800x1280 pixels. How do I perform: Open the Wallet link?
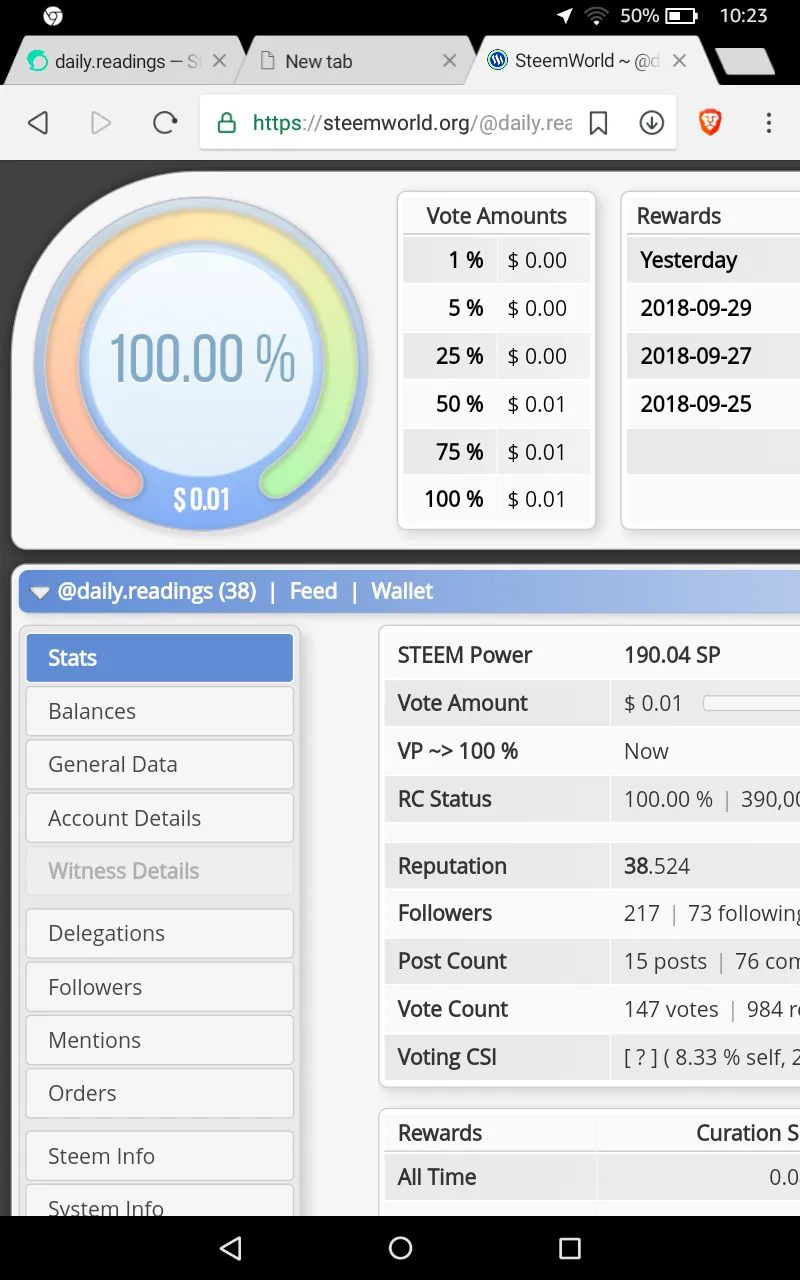tap(402, 591)
